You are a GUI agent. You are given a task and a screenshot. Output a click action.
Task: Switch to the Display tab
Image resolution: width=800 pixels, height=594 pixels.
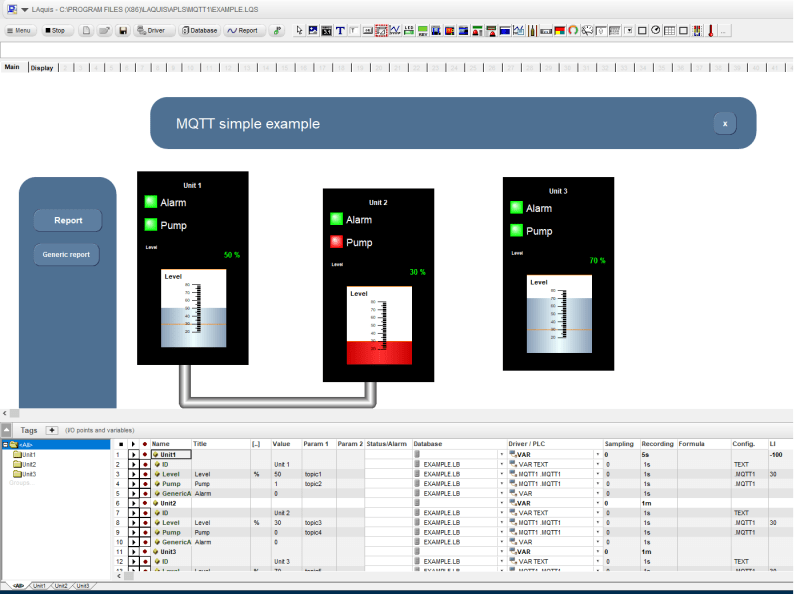(x=42, y=68)
